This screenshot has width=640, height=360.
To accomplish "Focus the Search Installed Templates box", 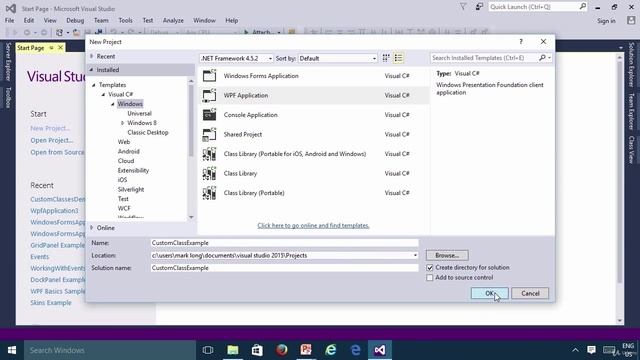I will (x=484, y=58).
